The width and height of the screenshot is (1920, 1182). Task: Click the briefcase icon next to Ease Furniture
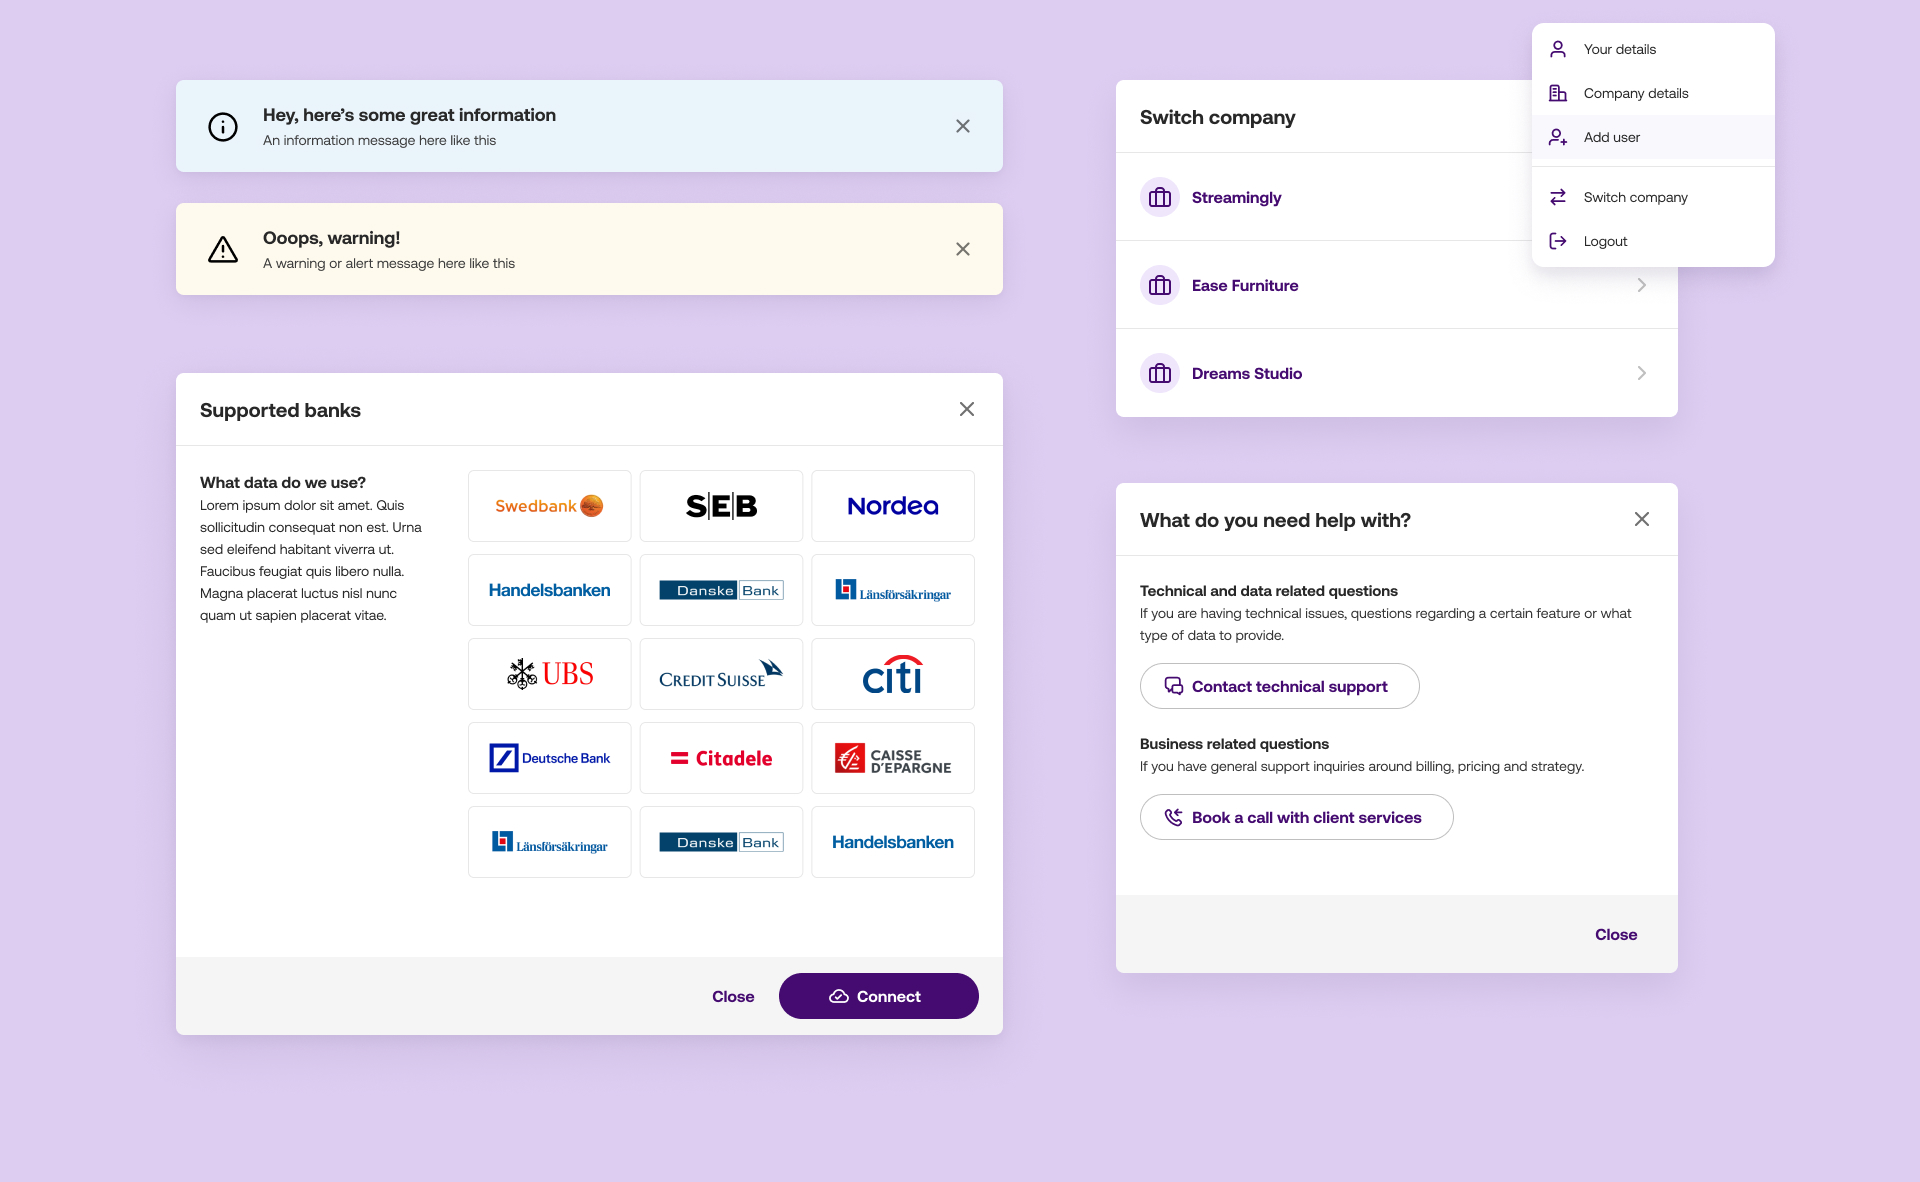1160,285
